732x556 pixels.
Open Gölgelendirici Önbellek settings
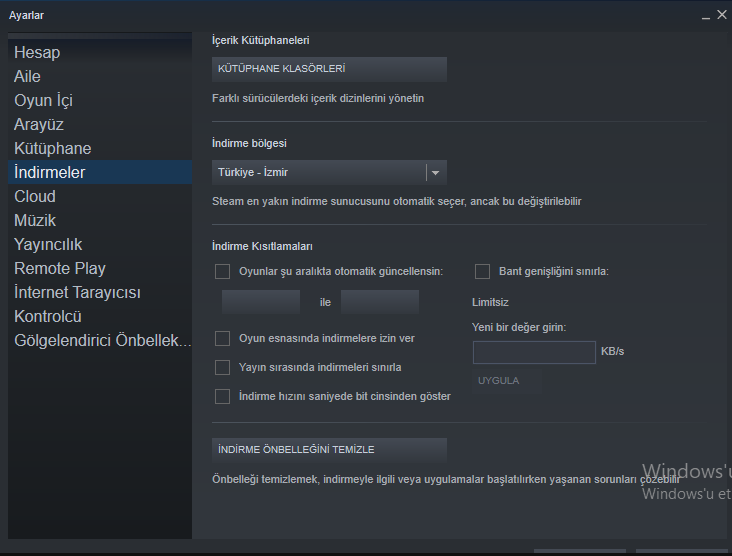click(102, 340)
